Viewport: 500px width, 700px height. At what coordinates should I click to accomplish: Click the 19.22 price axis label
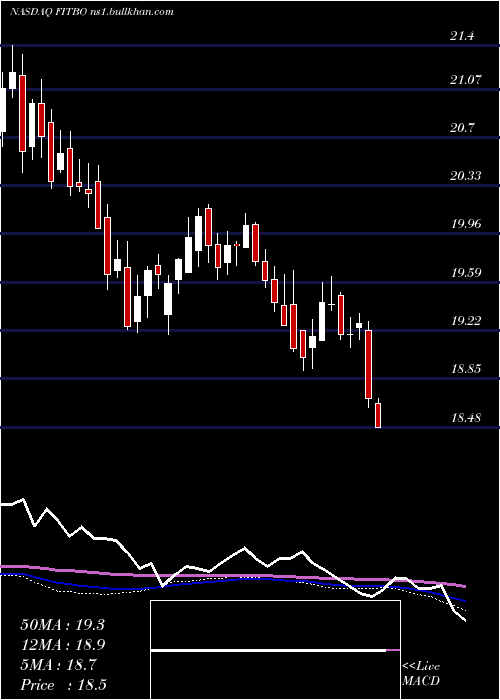(x=466, y=321)
